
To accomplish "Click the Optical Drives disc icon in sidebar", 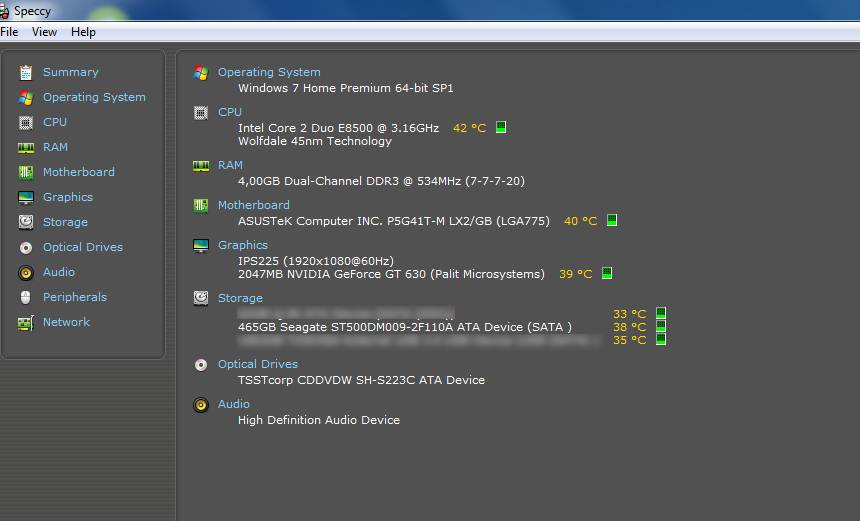I will click(x=26, y=248).
